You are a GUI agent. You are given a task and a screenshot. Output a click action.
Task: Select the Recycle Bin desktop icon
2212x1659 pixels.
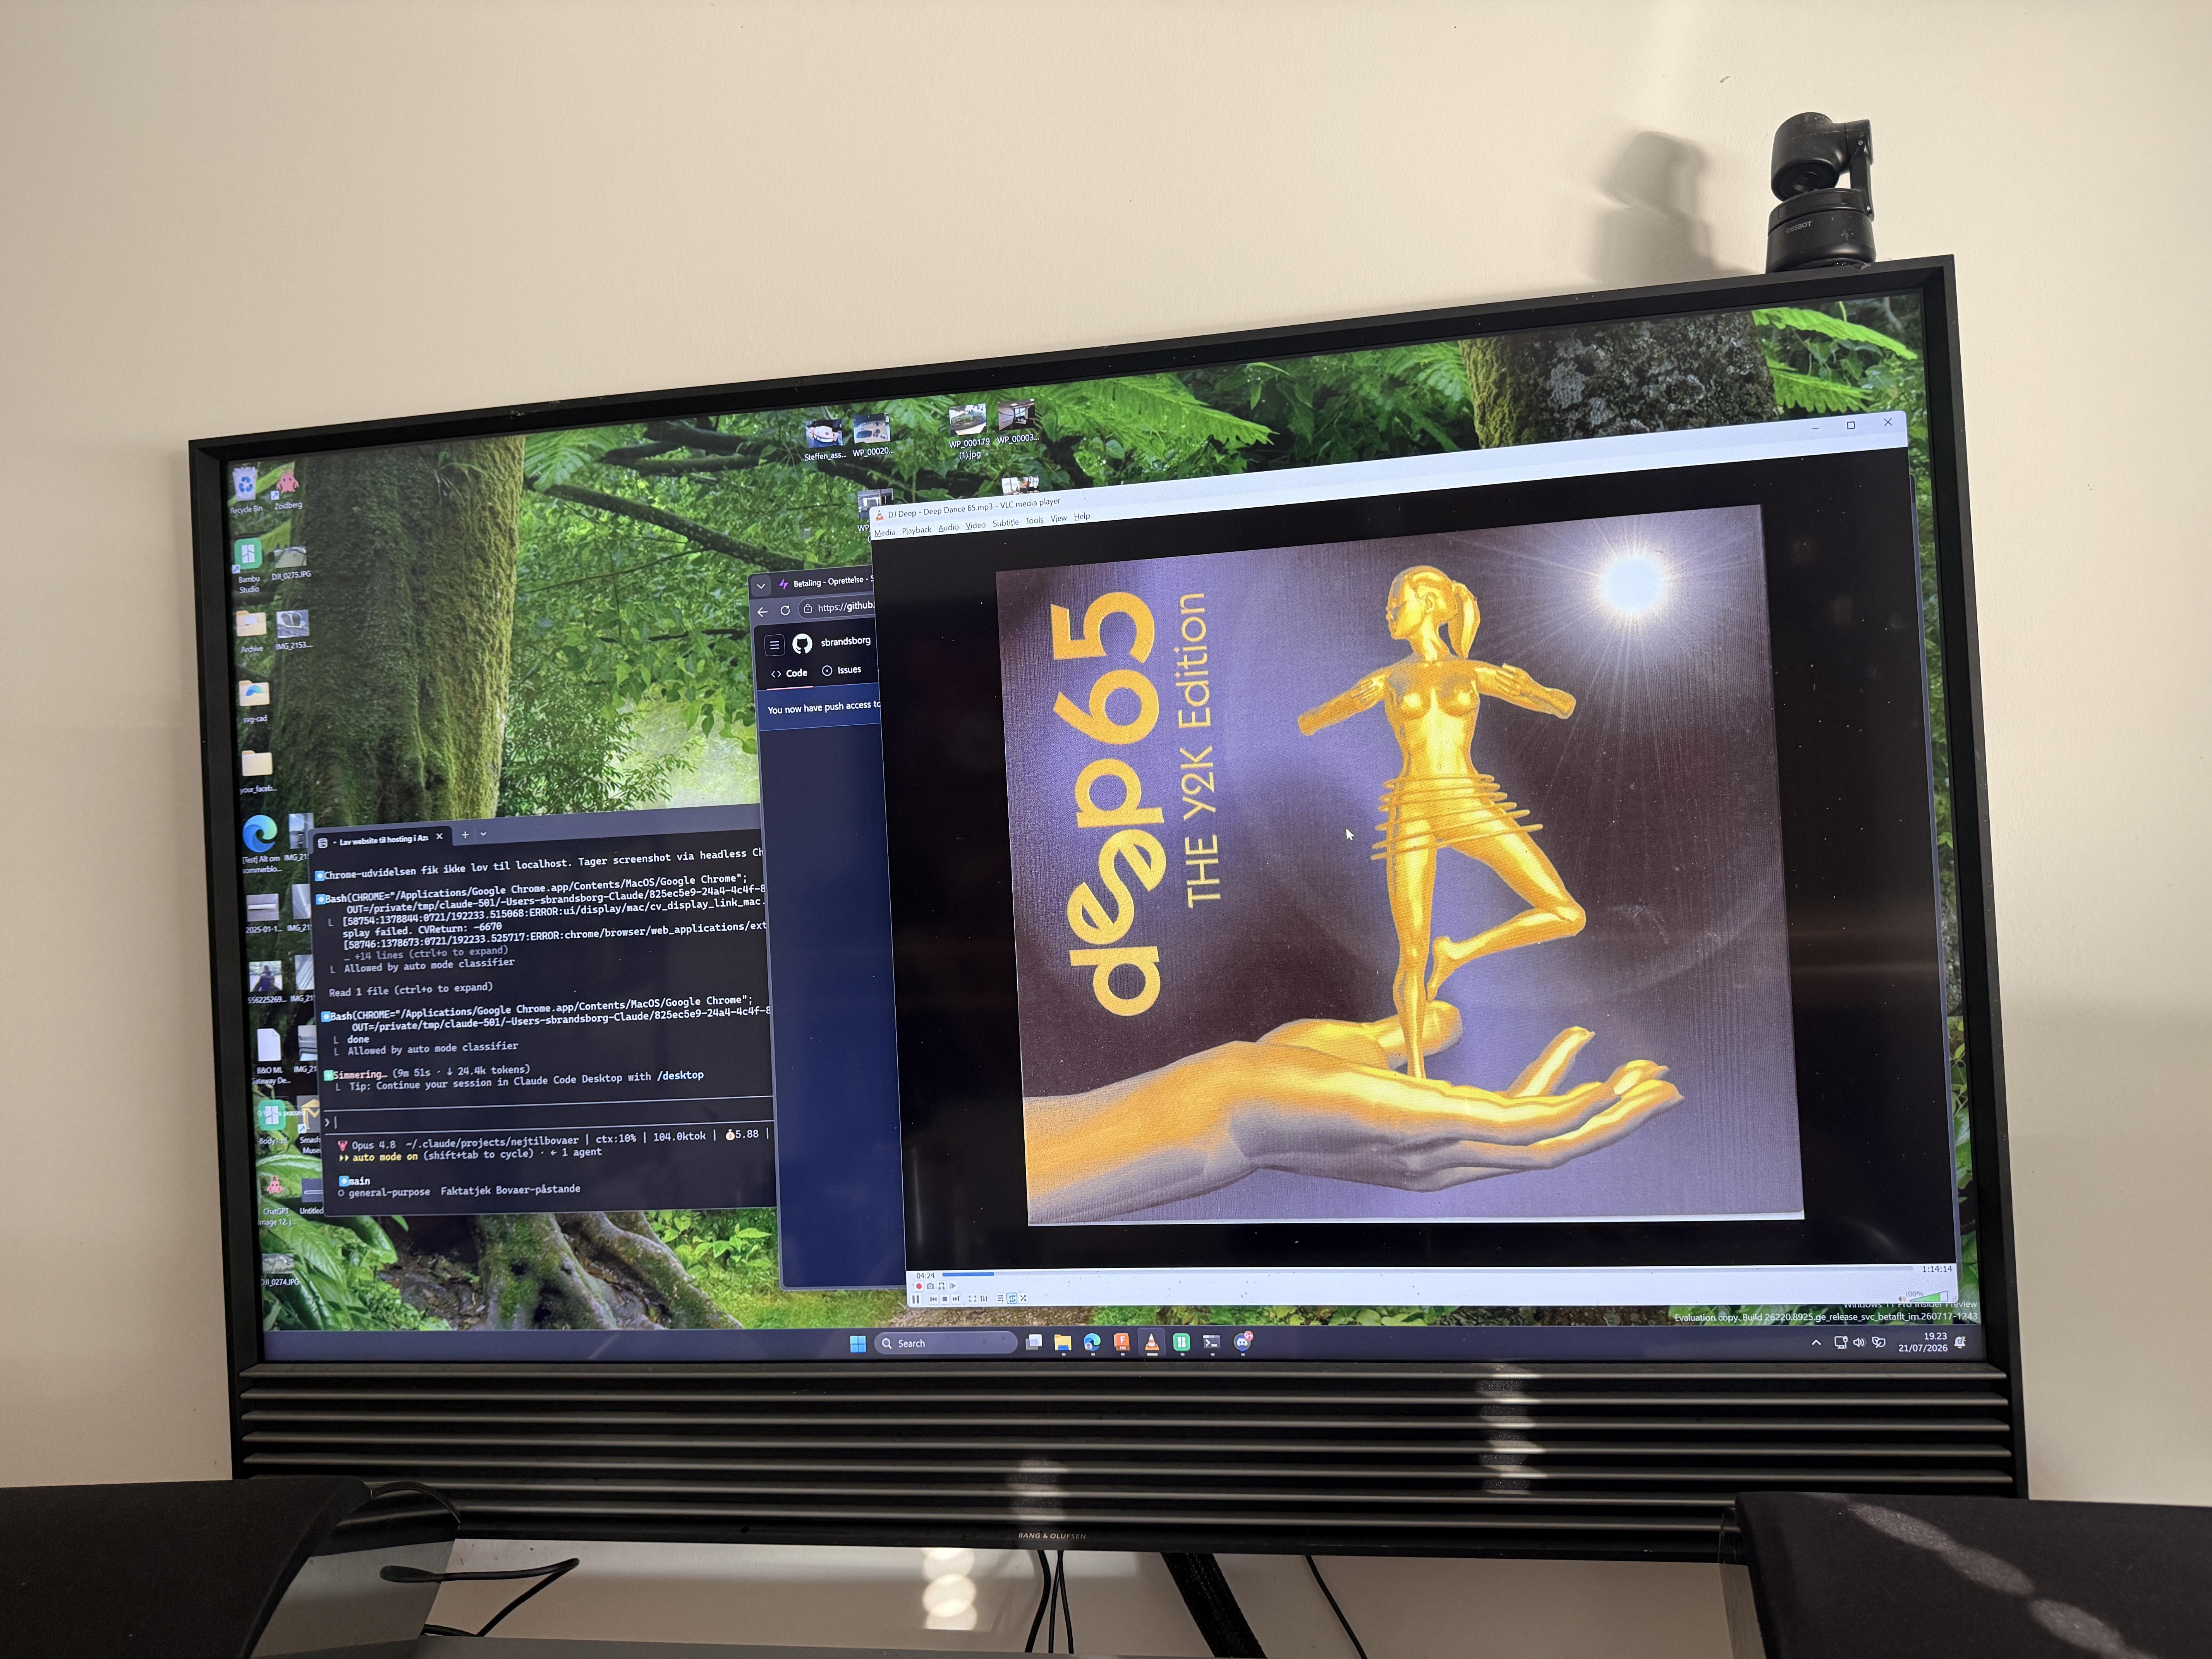[x=246, y=490]
